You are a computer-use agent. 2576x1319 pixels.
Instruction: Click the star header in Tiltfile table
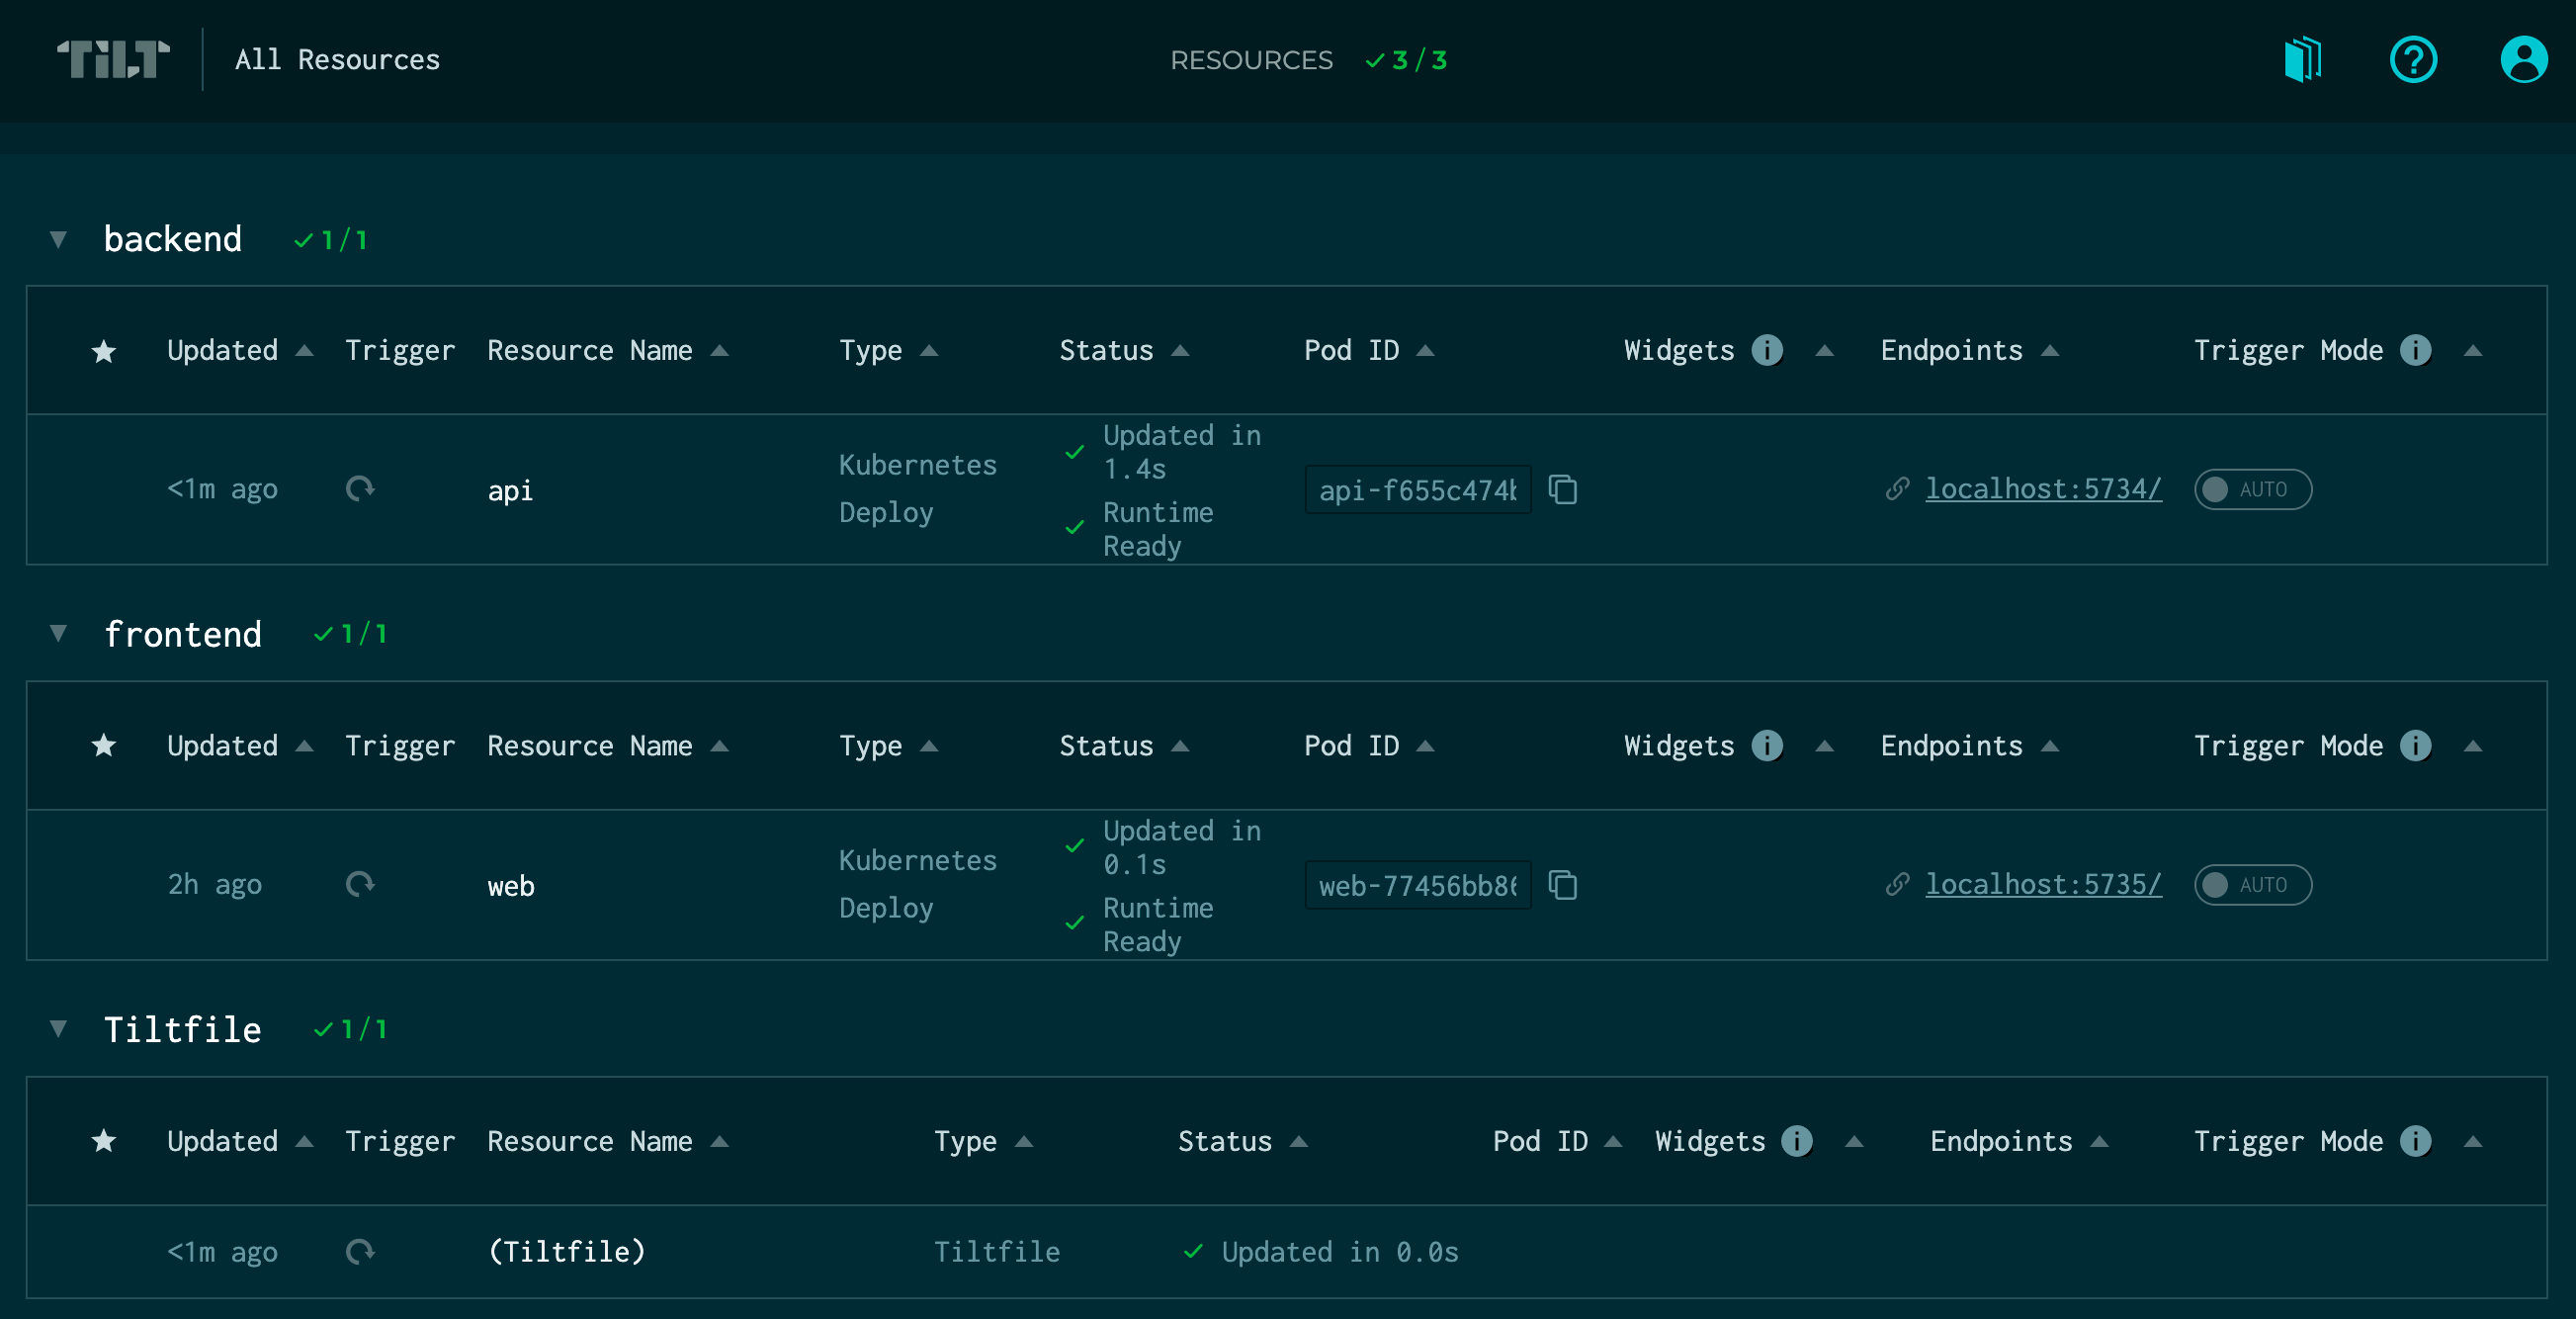[x=104, y=1141]
